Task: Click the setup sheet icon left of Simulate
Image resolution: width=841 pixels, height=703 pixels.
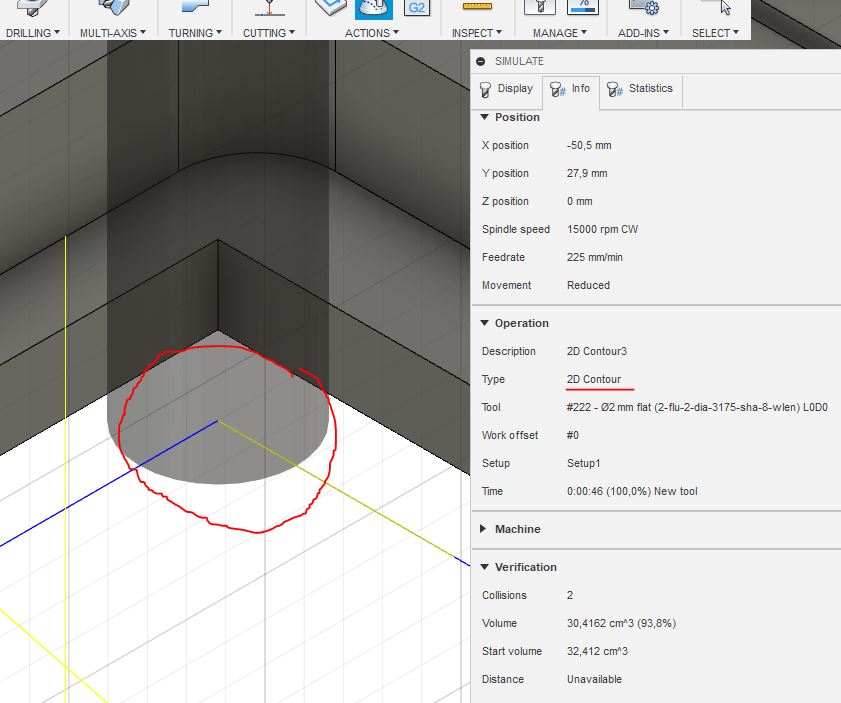Action: tap(330, 7)
